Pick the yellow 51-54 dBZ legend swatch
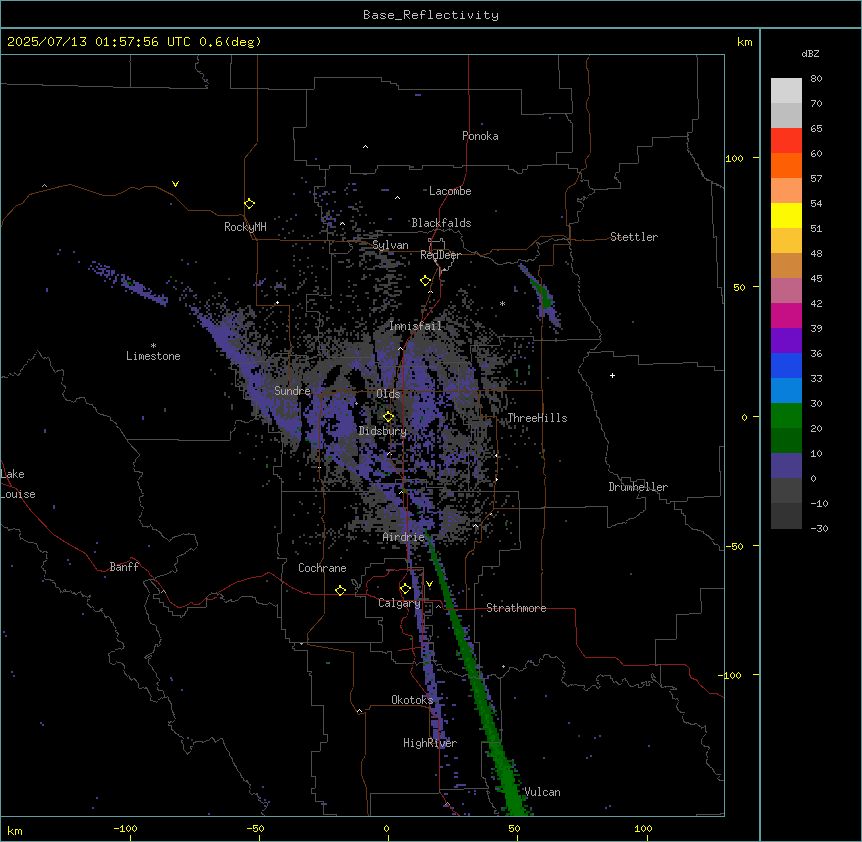This screenshot has width=862, height=842. pos(786,215)
